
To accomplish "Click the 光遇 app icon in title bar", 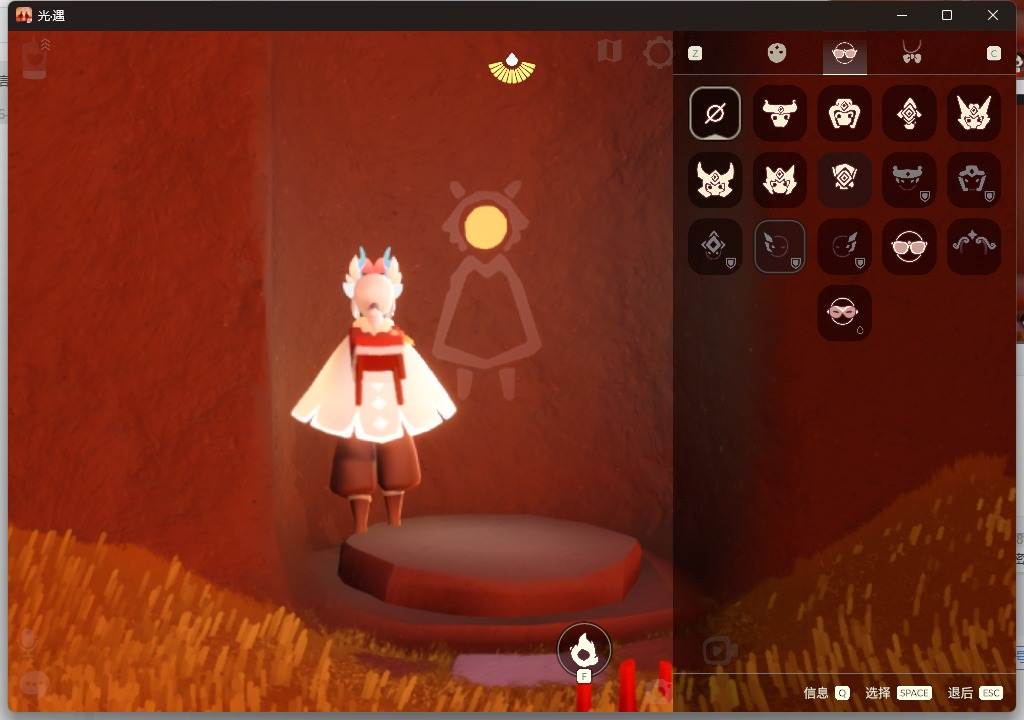I will click(24, 15).
